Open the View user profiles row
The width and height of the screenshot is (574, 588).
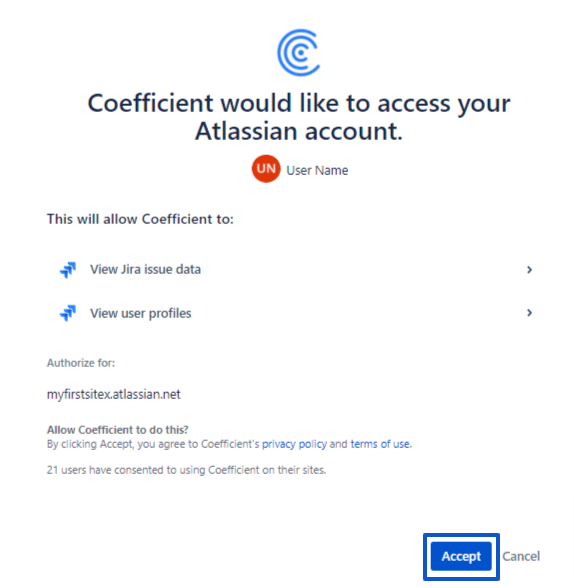pyautogui.click(x=295, y=313)
